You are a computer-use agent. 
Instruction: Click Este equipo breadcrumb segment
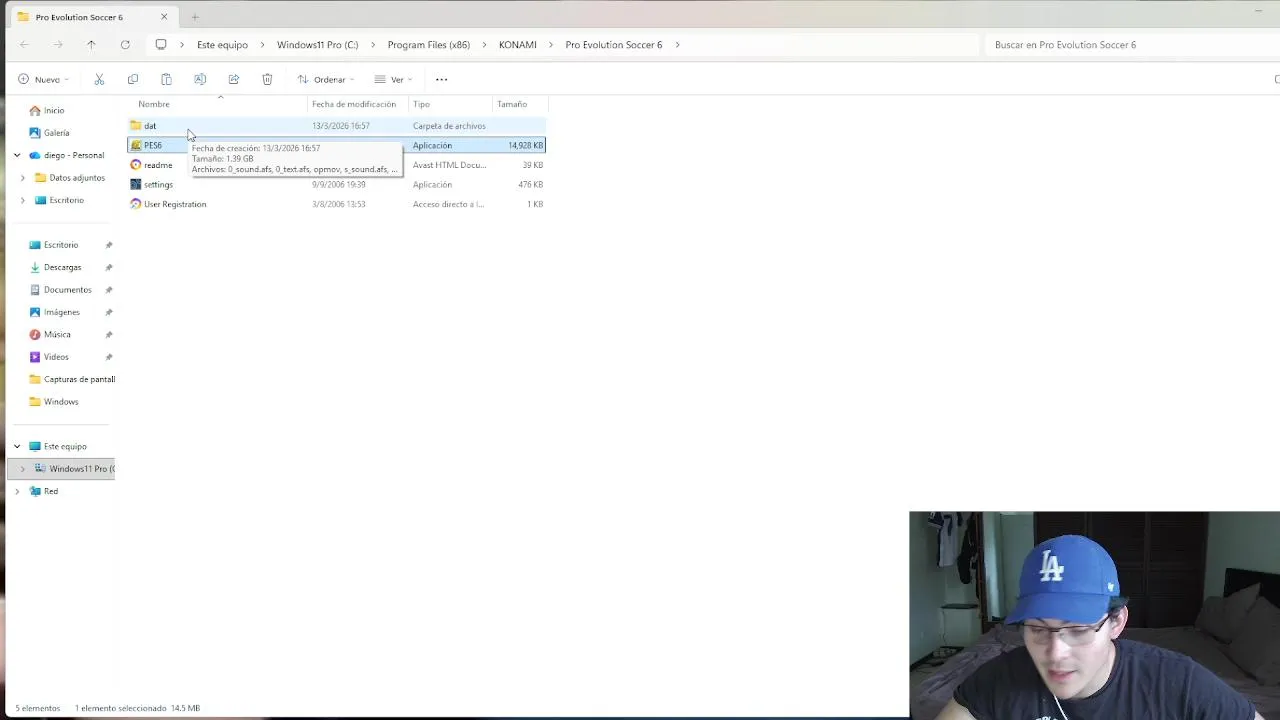tap(222, 45)
